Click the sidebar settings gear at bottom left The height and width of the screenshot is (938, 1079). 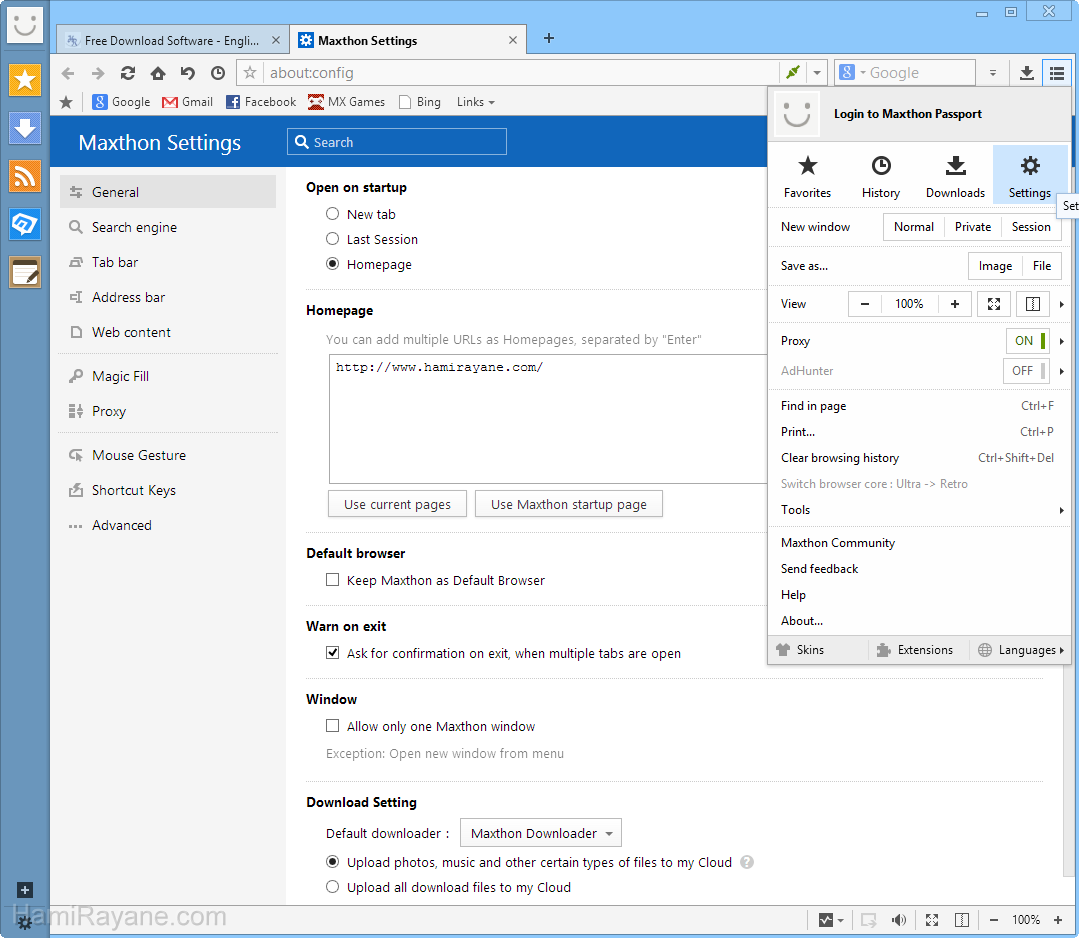point(25,922)
